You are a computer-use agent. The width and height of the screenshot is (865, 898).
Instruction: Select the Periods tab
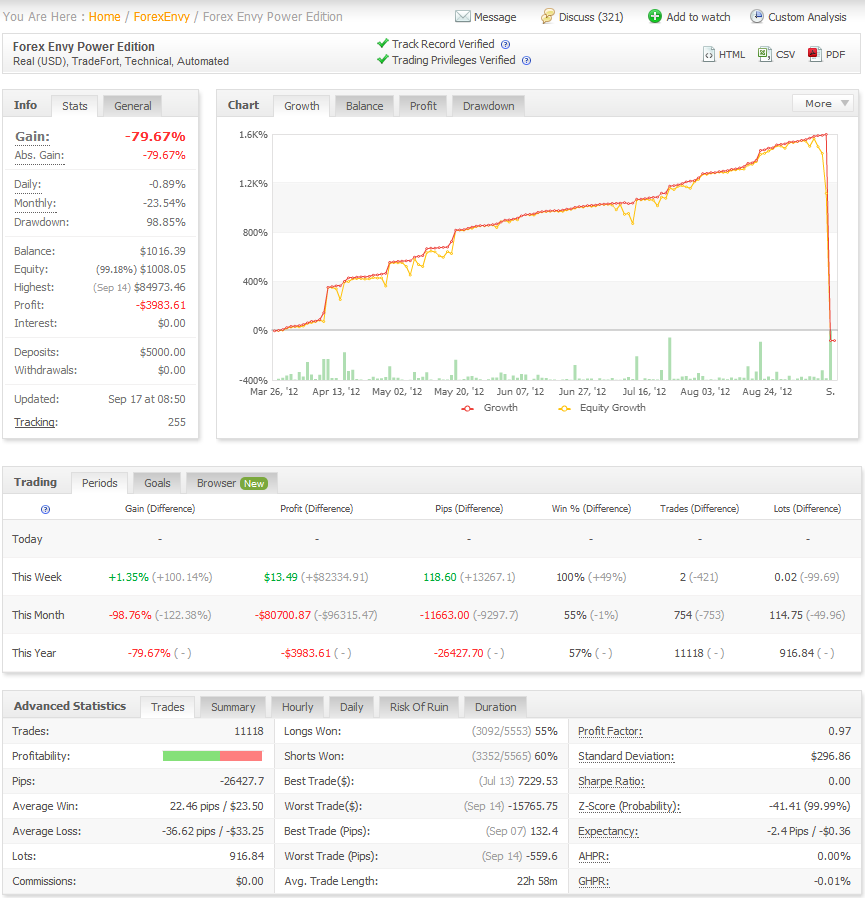point(100,483)
